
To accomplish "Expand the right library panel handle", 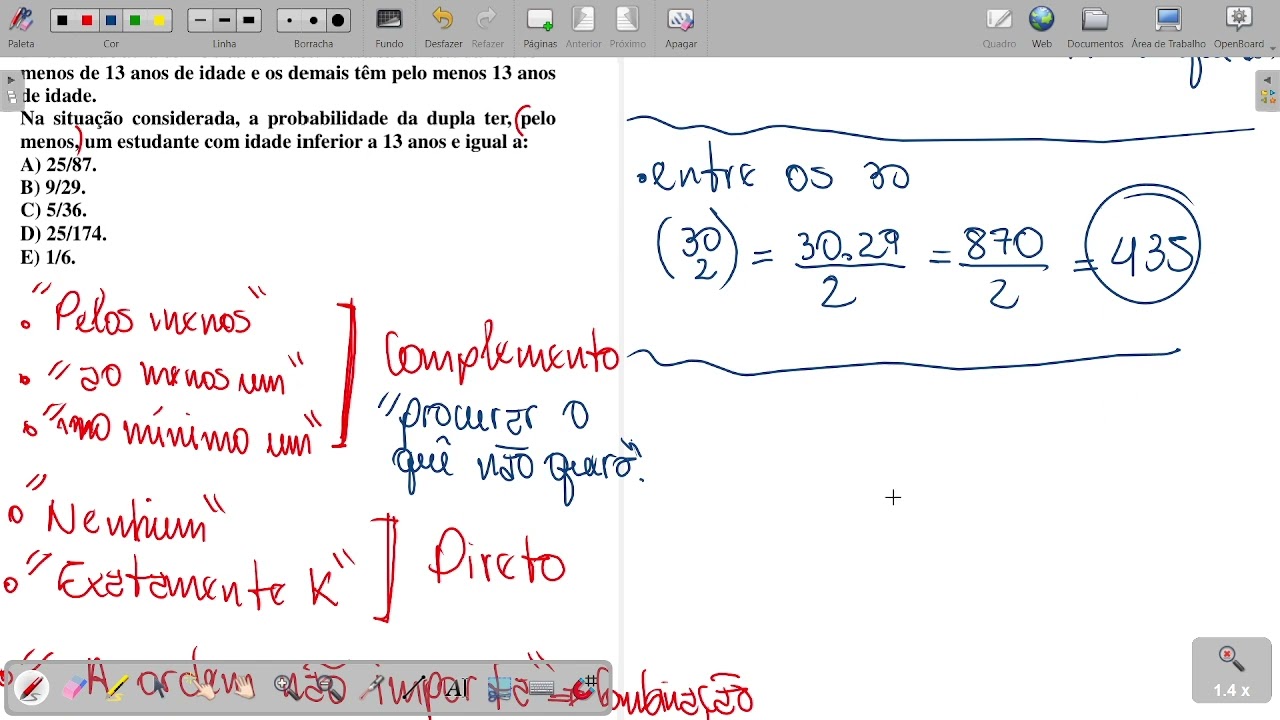I will 1268,91.
